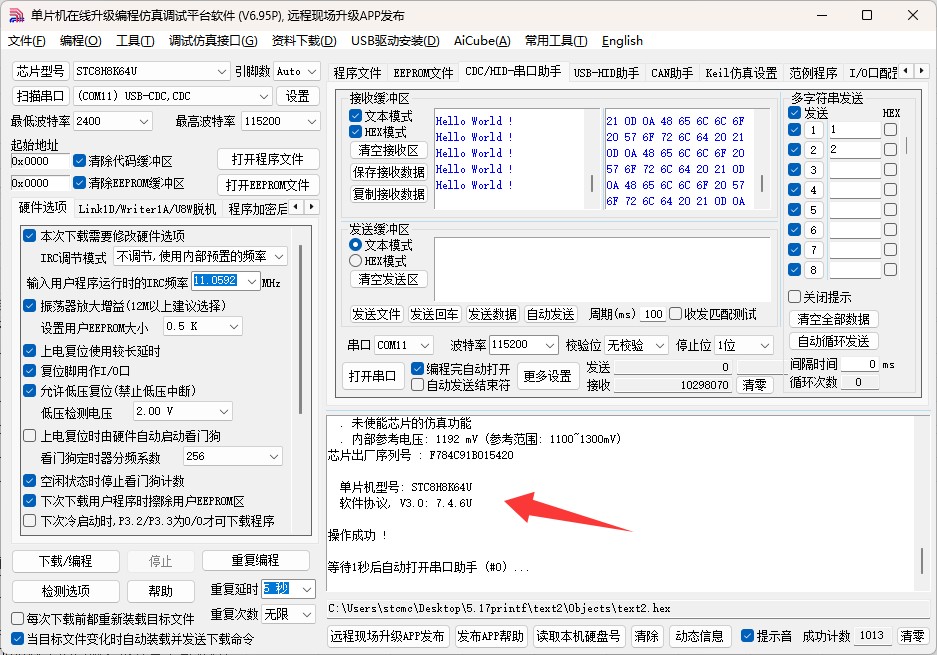
Task: Open the 最低波特率 2400 dropdown
Action: (143, 121)
